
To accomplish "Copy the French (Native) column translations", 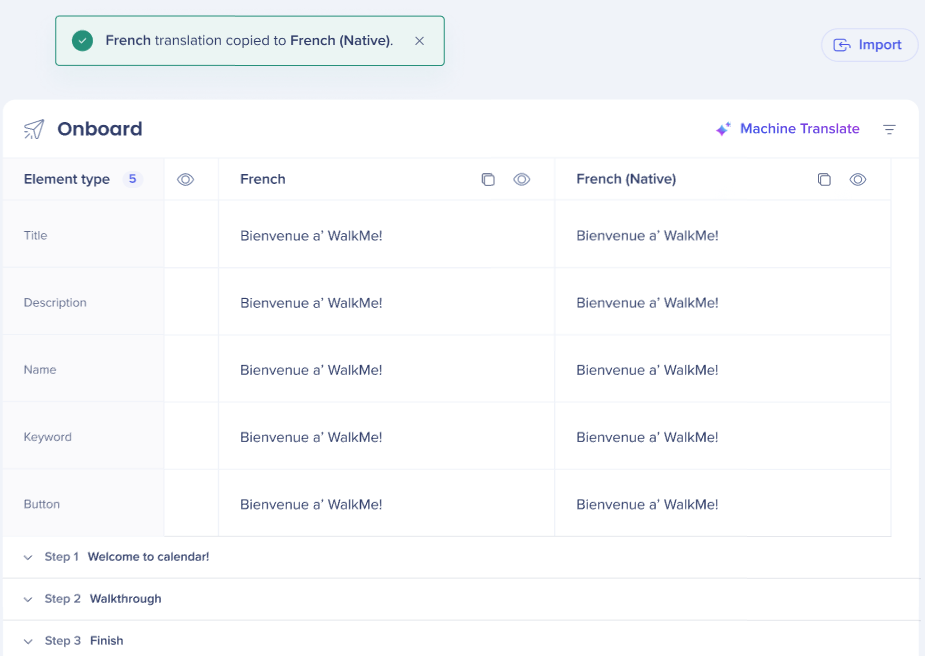I will click(x=824, y=180).
